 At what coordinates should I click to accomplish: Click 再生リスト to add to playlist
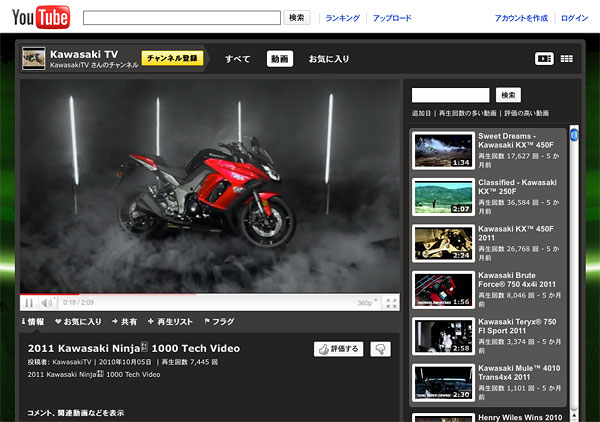(x=170, y=322)
